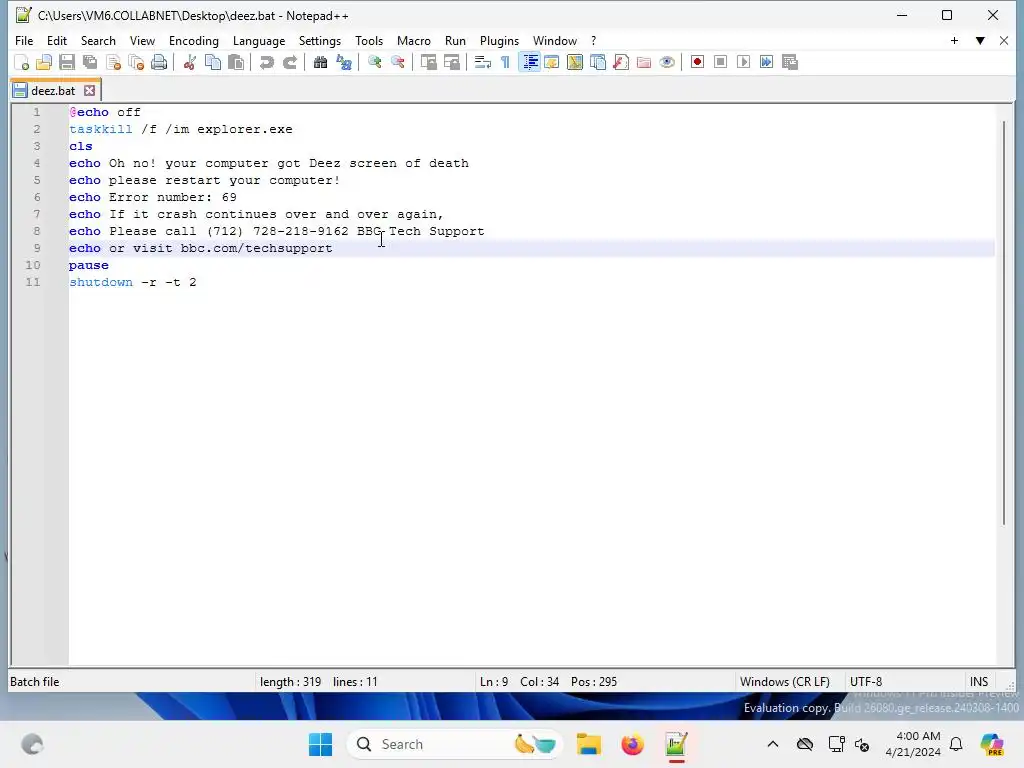Click the Close document toolbar icon

click(x=114, y=62)
